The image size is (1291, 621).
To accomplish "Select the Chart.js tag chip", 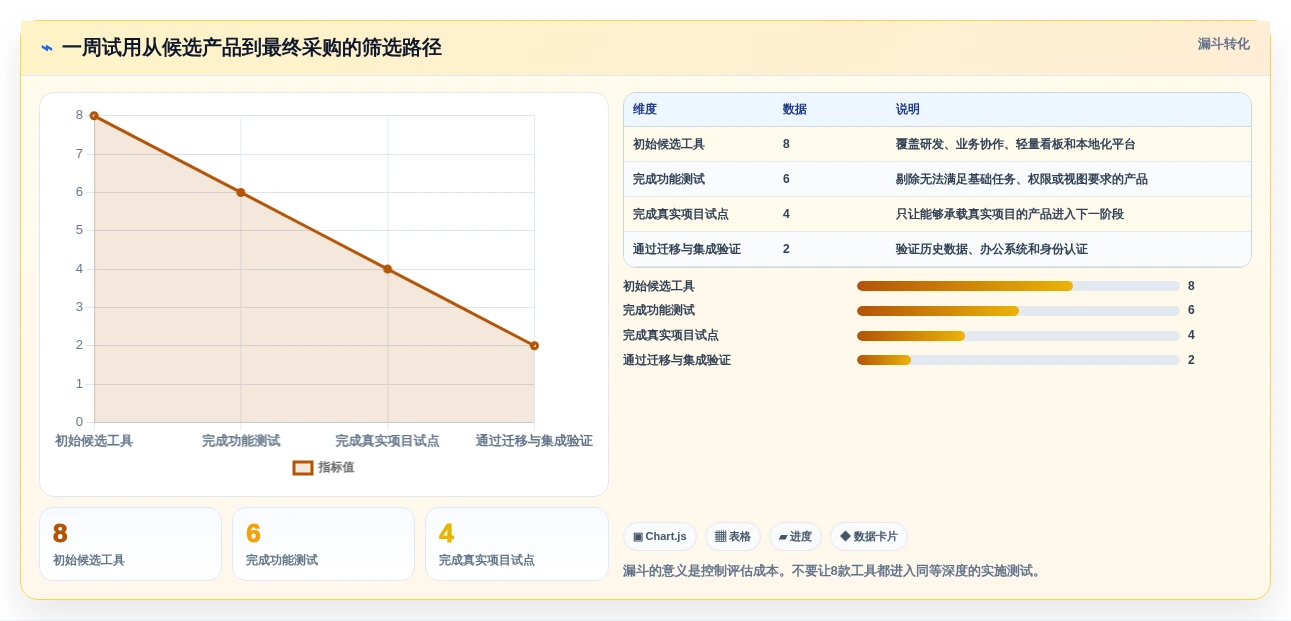I will (660, 537).
